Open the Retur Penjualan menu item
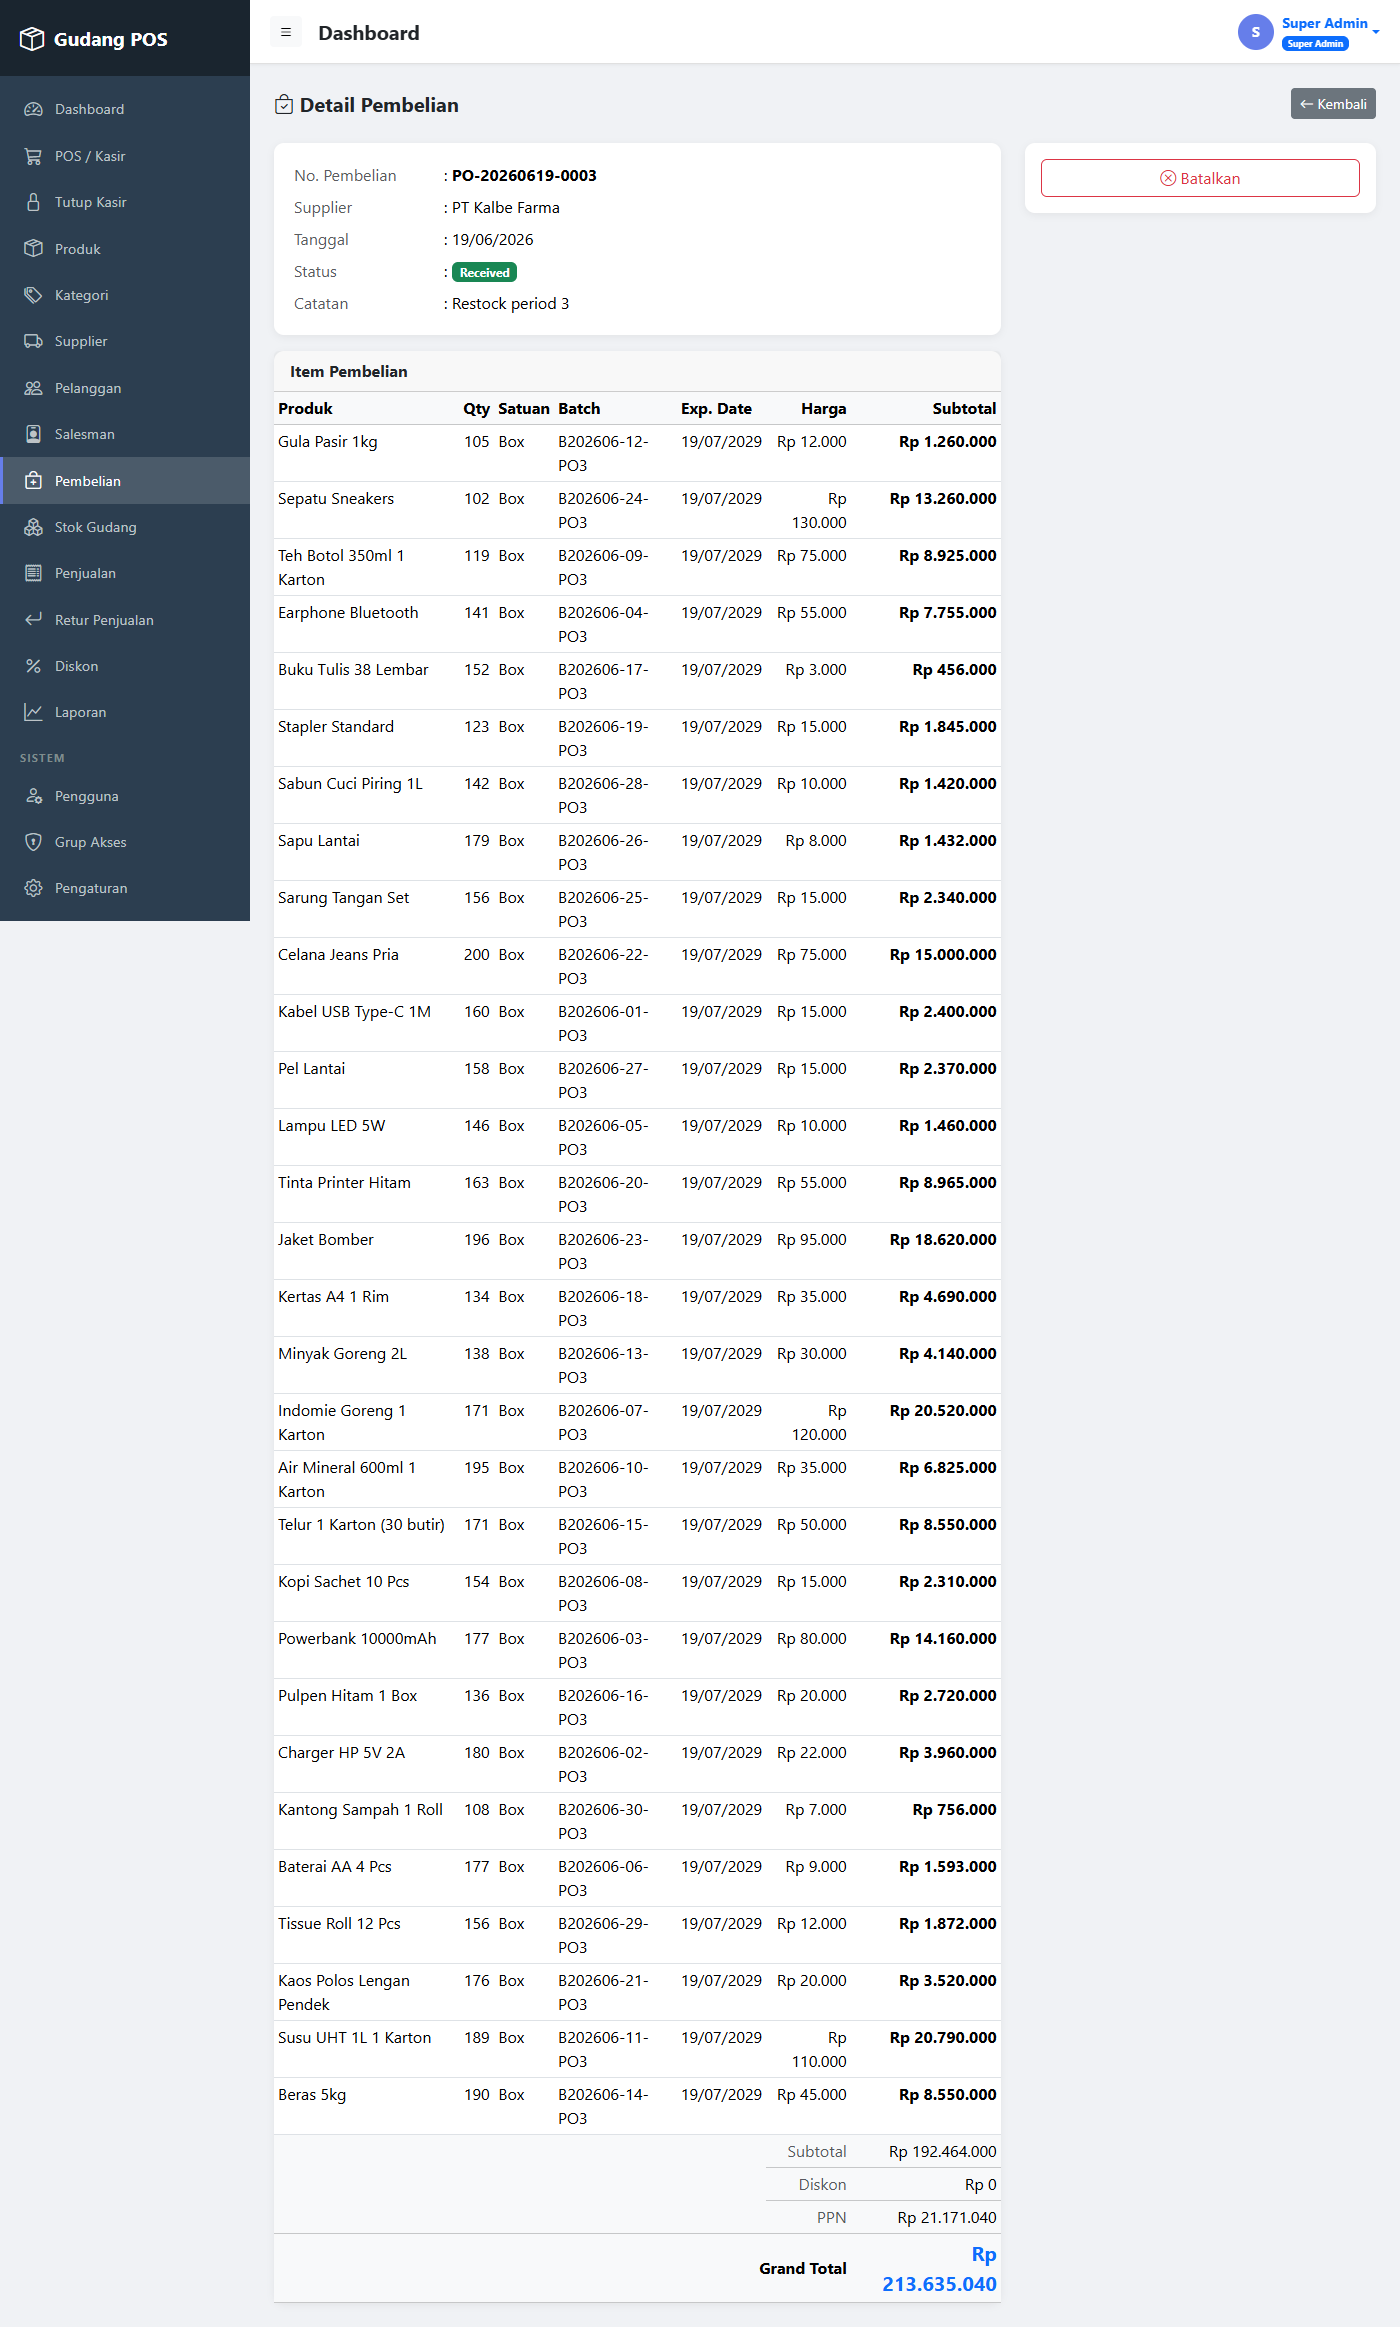1400x2327 pixels. point(125,620)
